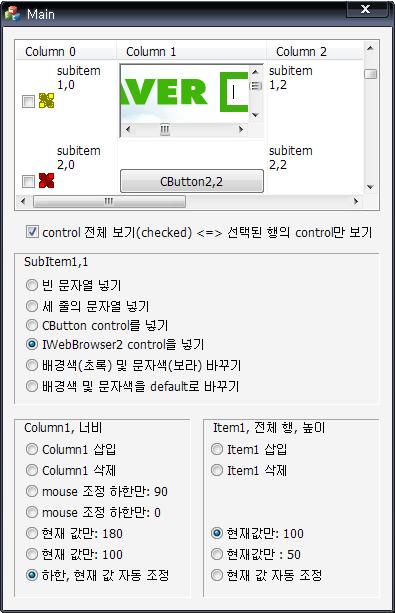Click the list's vertical scrollbar down arrow

tap(370, 187)
